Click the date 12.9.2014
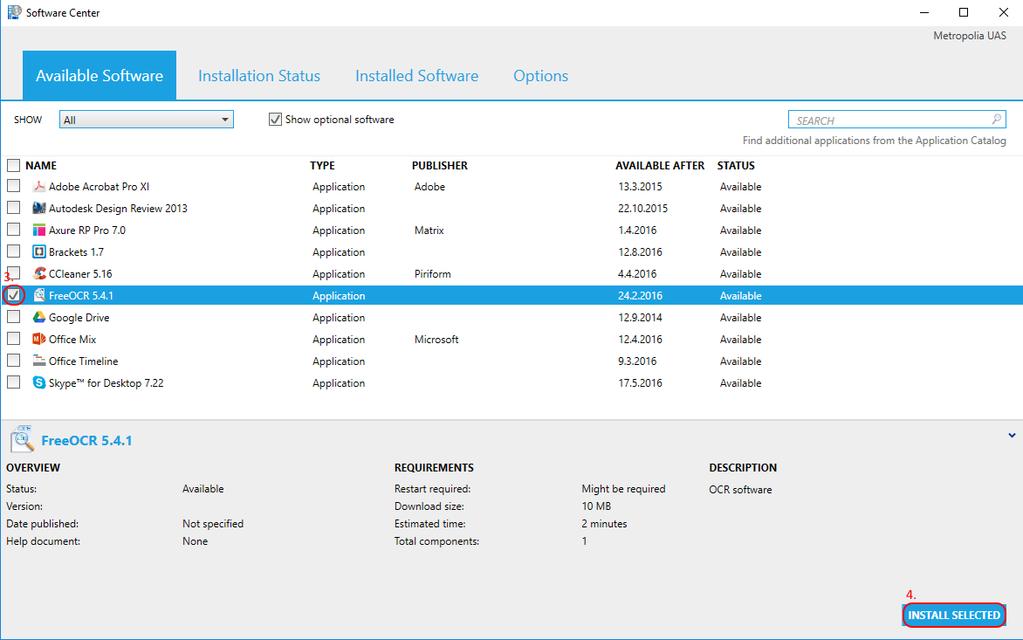This screenshot has width=1023, height=640. pyautogui.click(x=640, y=318)
